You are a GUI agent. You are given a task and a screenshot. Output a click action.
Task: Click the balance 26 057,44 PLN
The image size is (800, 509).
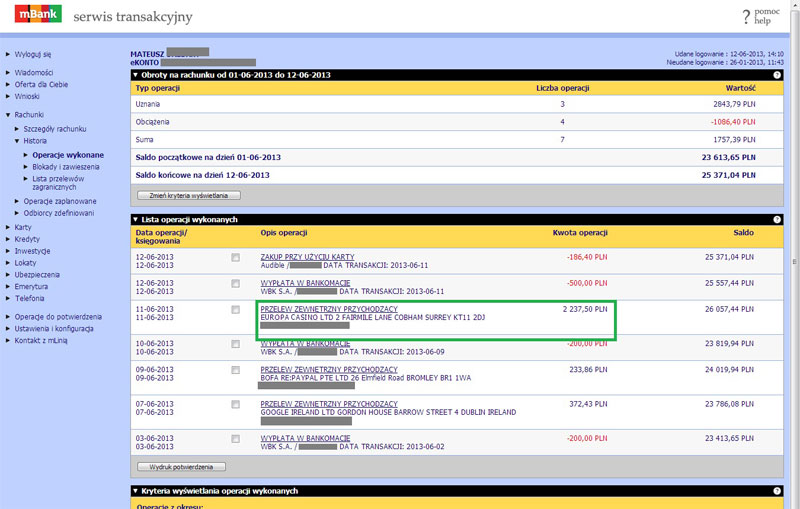point(729,309)
